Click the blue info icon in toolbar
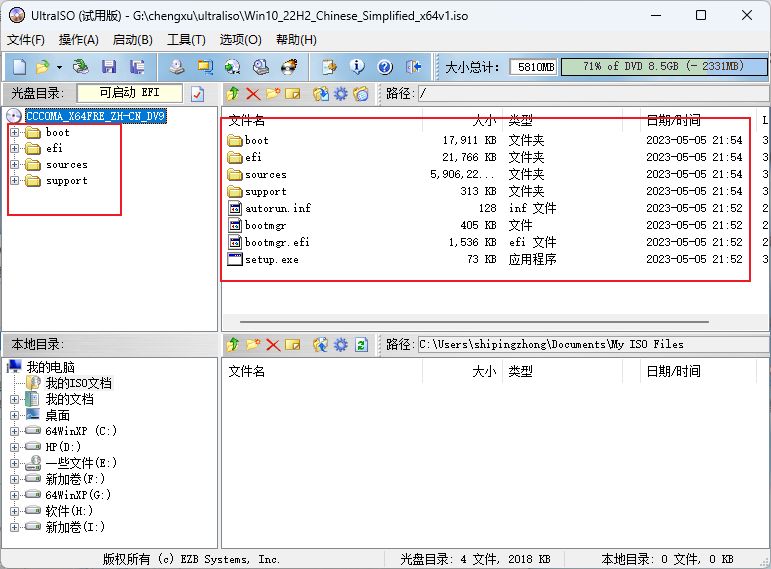Screen dimensions: 771x569 [x=357, y=67]
